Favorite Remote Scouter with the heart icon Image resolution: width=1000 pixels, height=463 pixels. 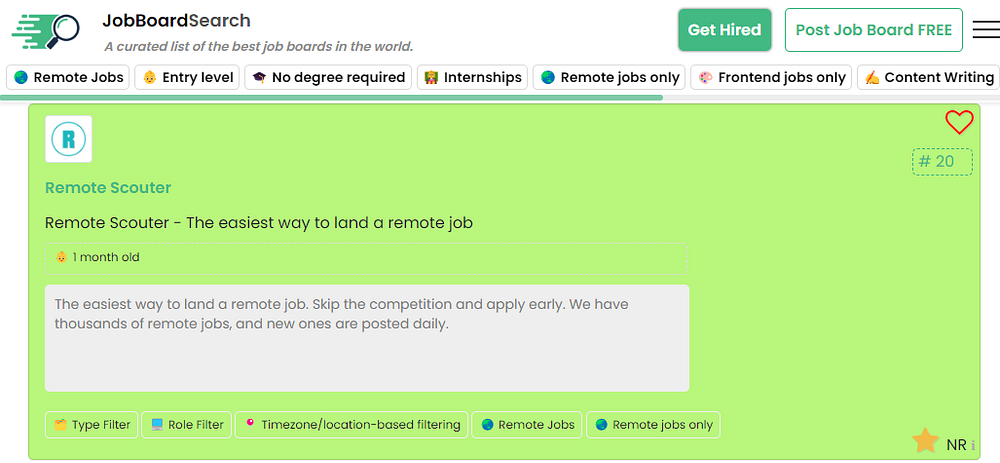point(958,122)
